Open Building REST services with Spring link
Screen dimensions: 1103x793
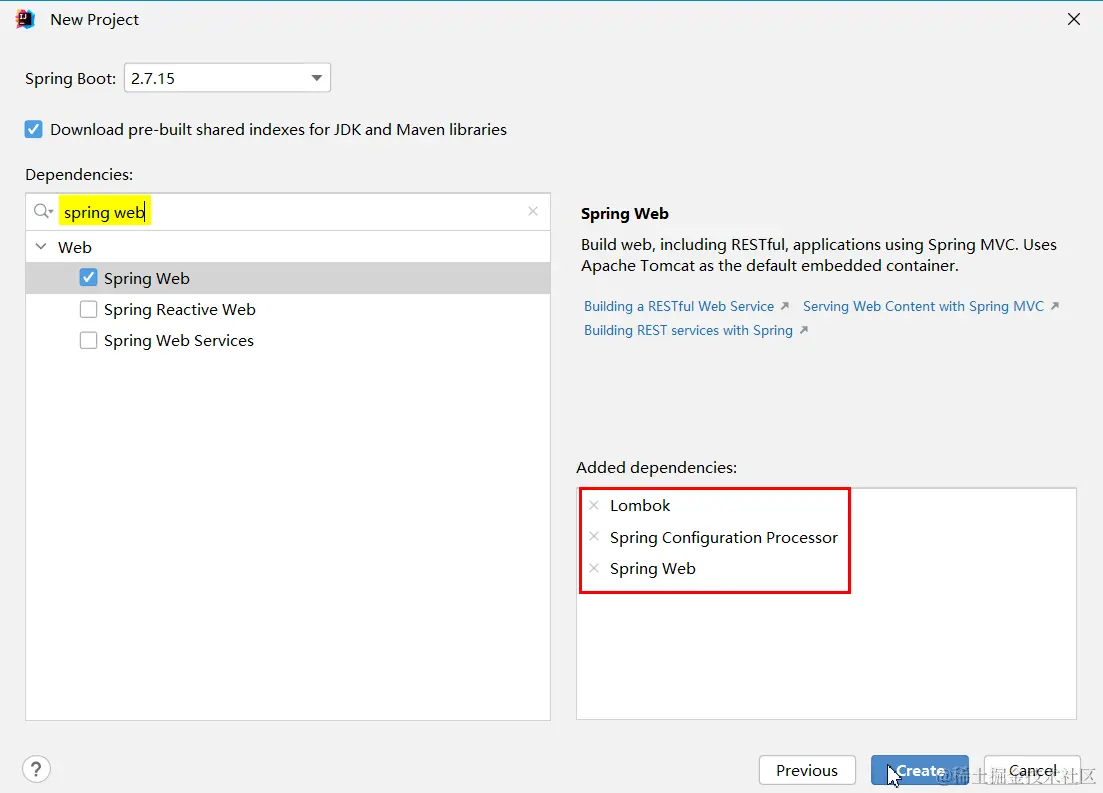(688, 330)
